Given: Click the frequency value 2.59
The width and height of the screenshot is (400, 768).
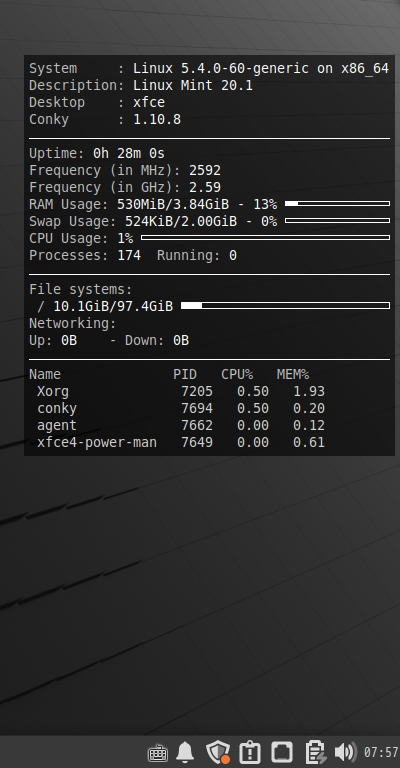Looking at the screenshot, I should (205, 188).
